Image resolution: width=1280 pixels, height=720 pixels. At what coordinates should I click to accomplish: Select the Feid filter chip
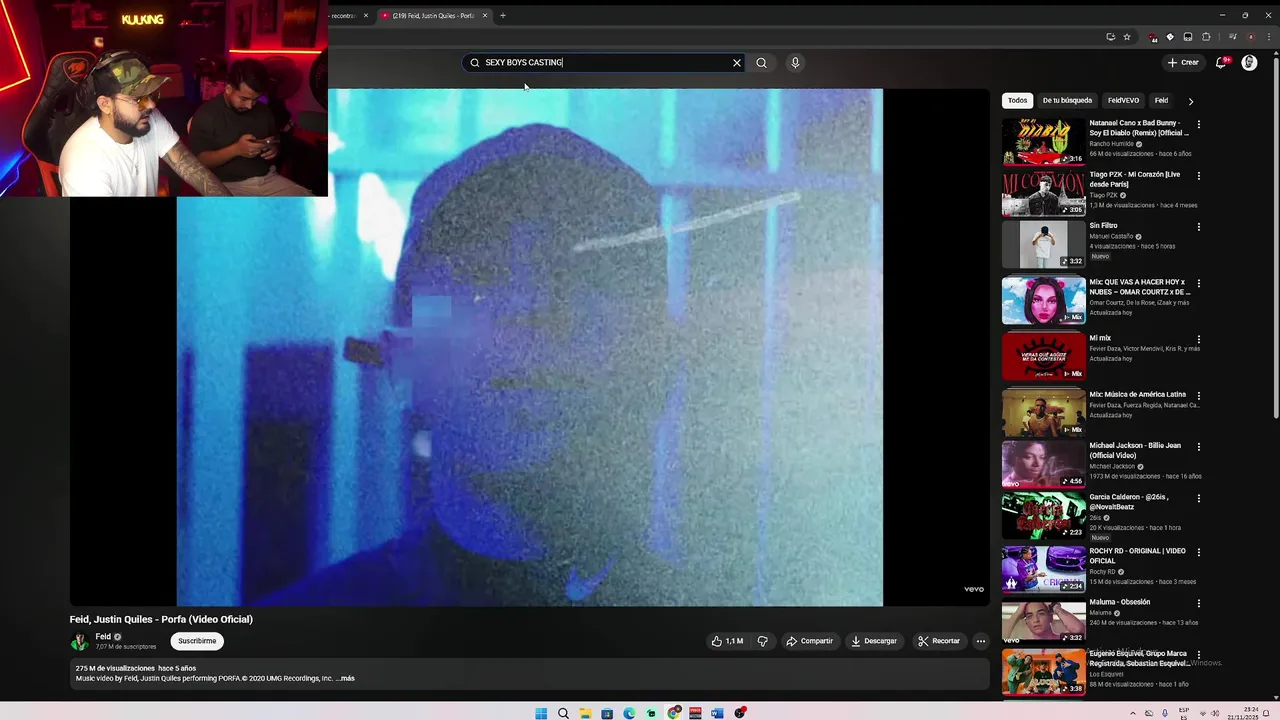[1161, 100]
